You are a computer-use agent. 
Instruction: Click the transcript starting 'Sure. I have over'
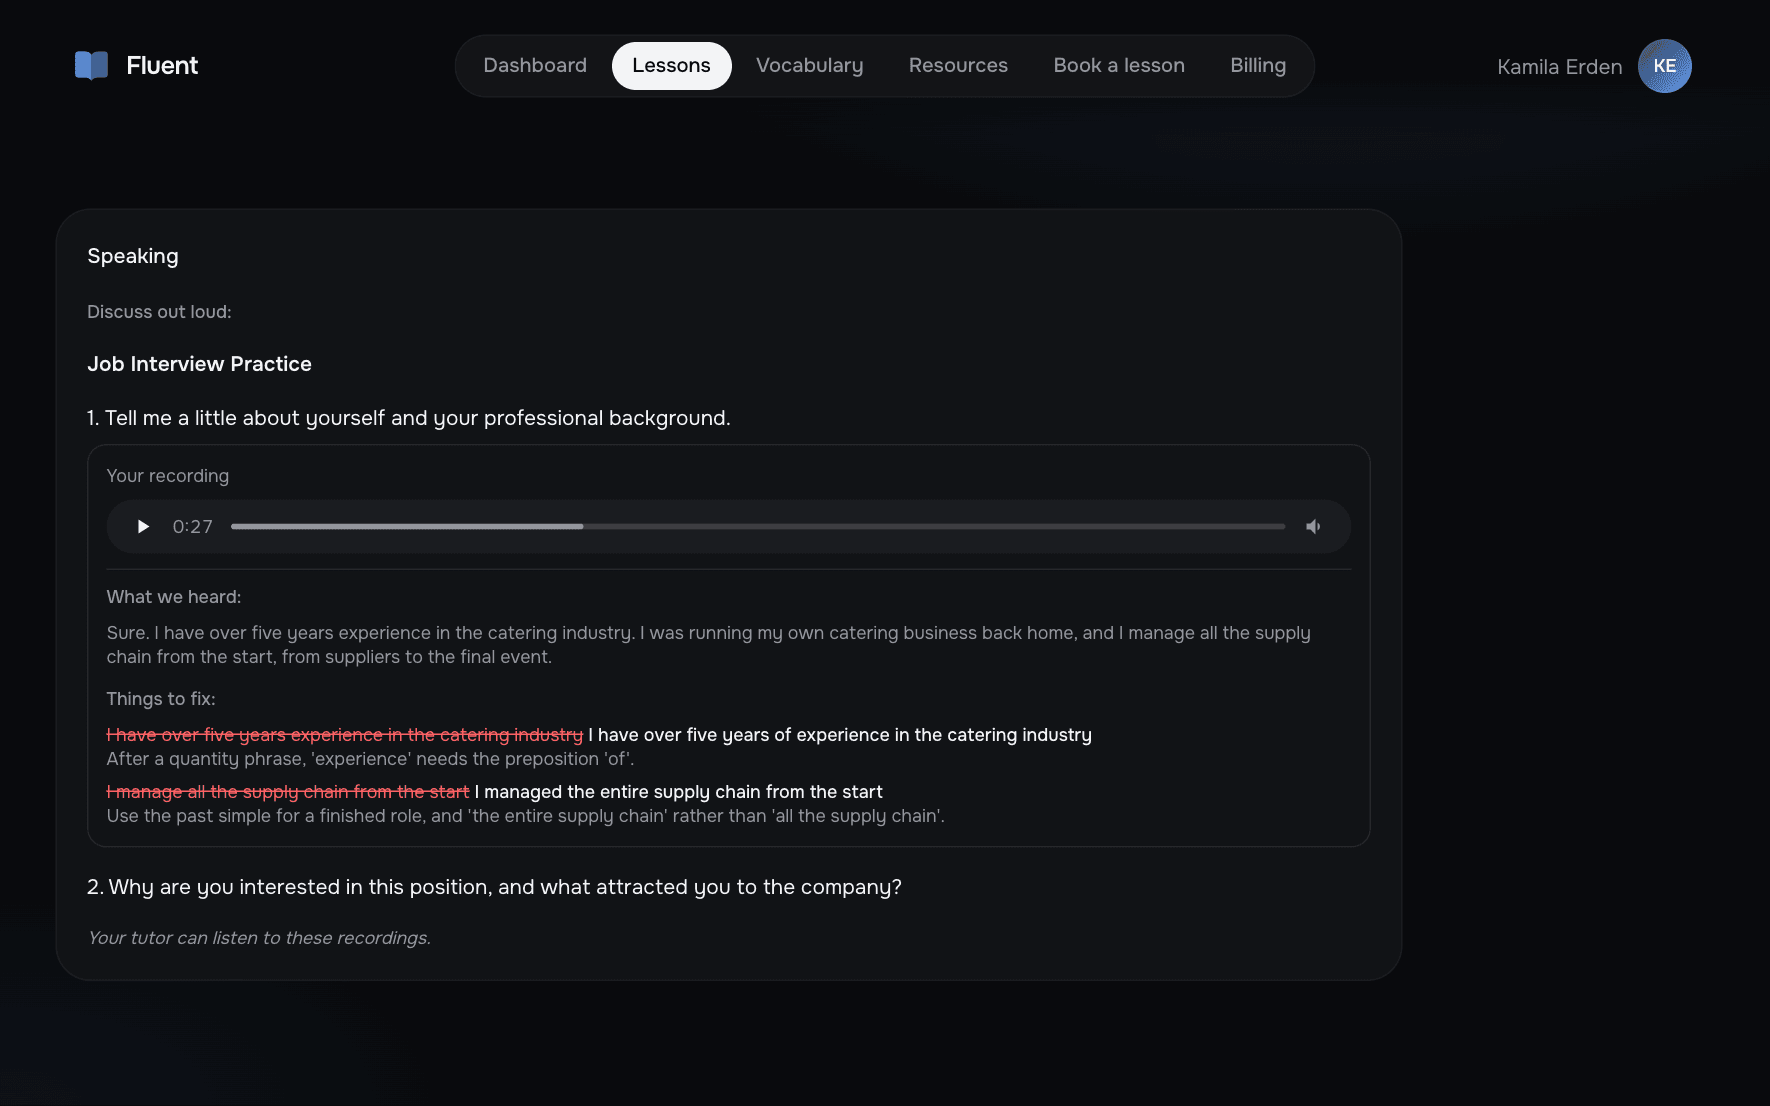coord(708,645)
